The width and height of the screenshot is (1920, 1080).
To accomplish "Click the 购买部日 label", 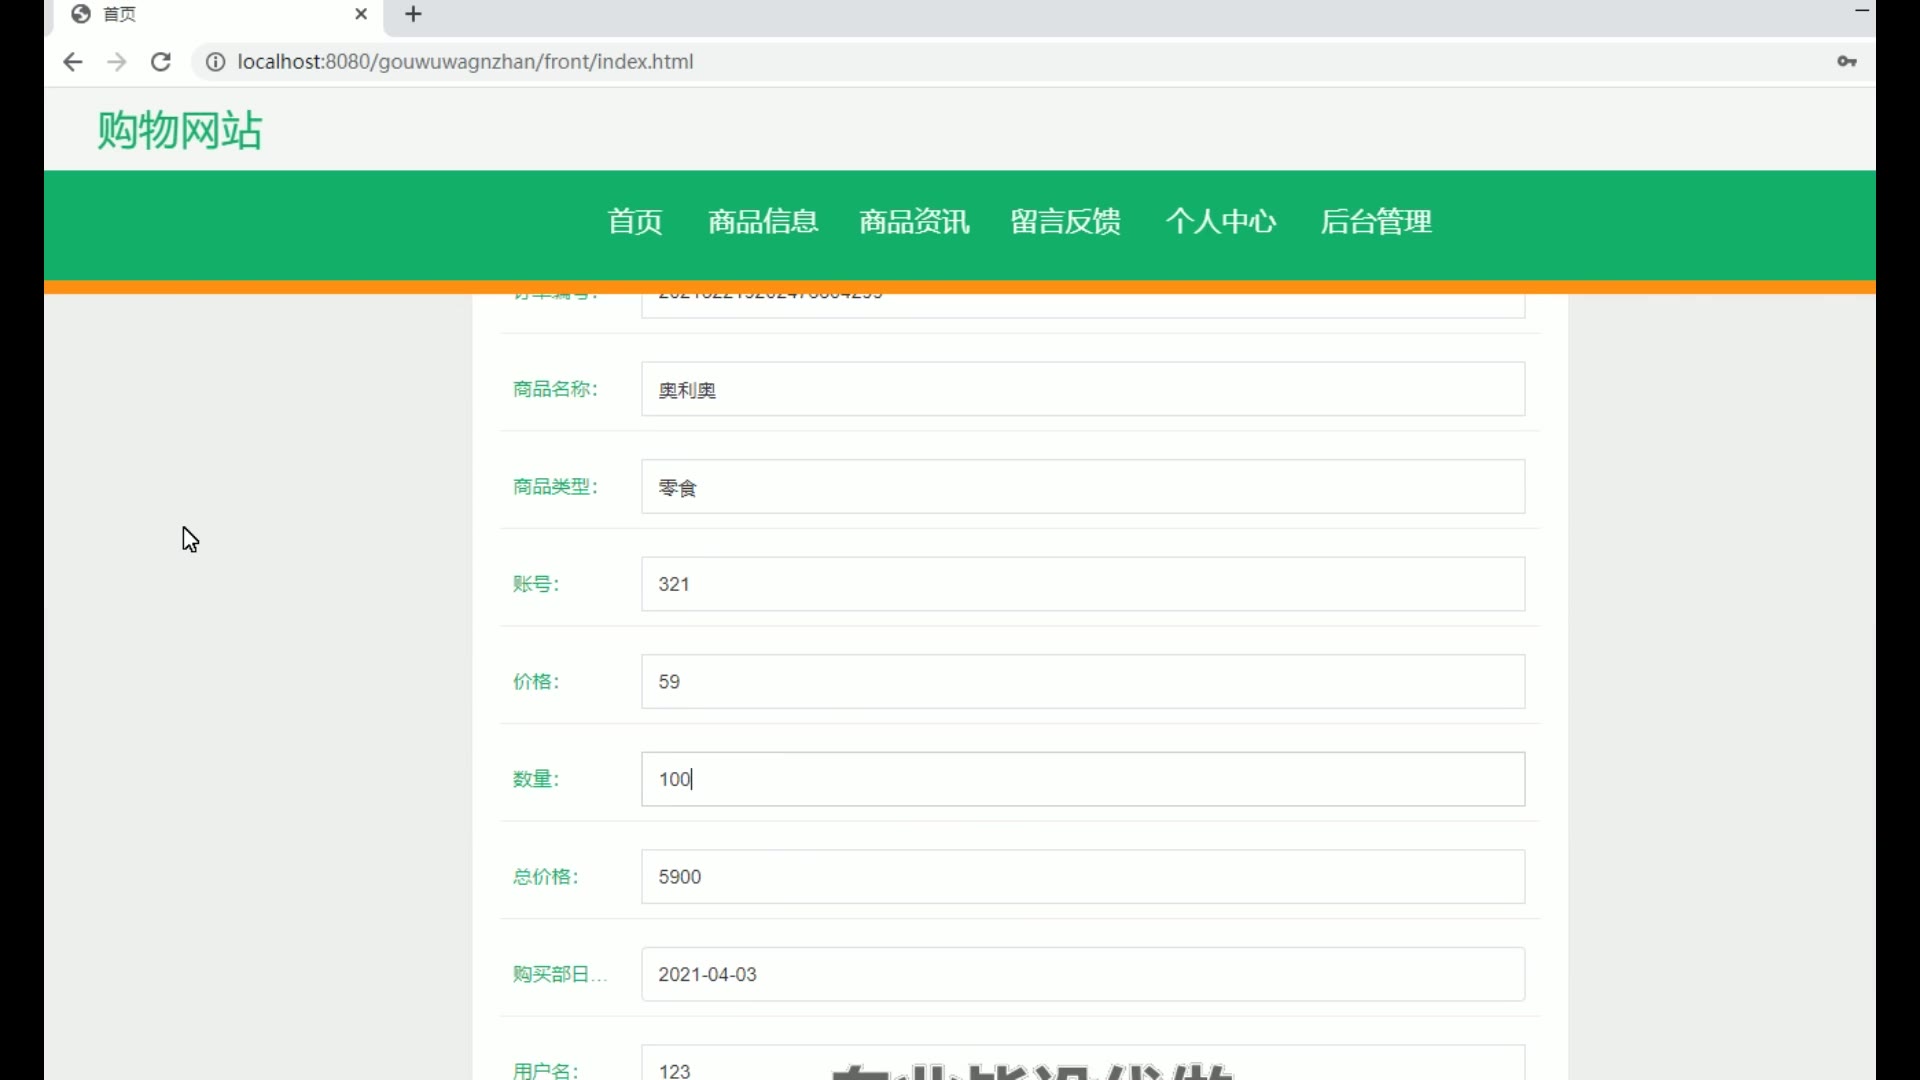I will 560,974.
